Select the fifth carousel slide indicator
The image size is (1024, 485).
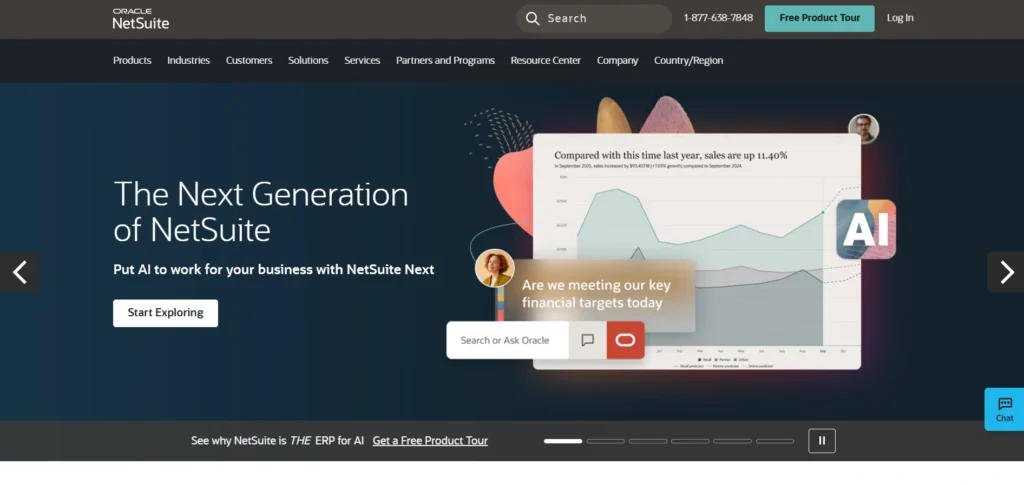(732, 441)
